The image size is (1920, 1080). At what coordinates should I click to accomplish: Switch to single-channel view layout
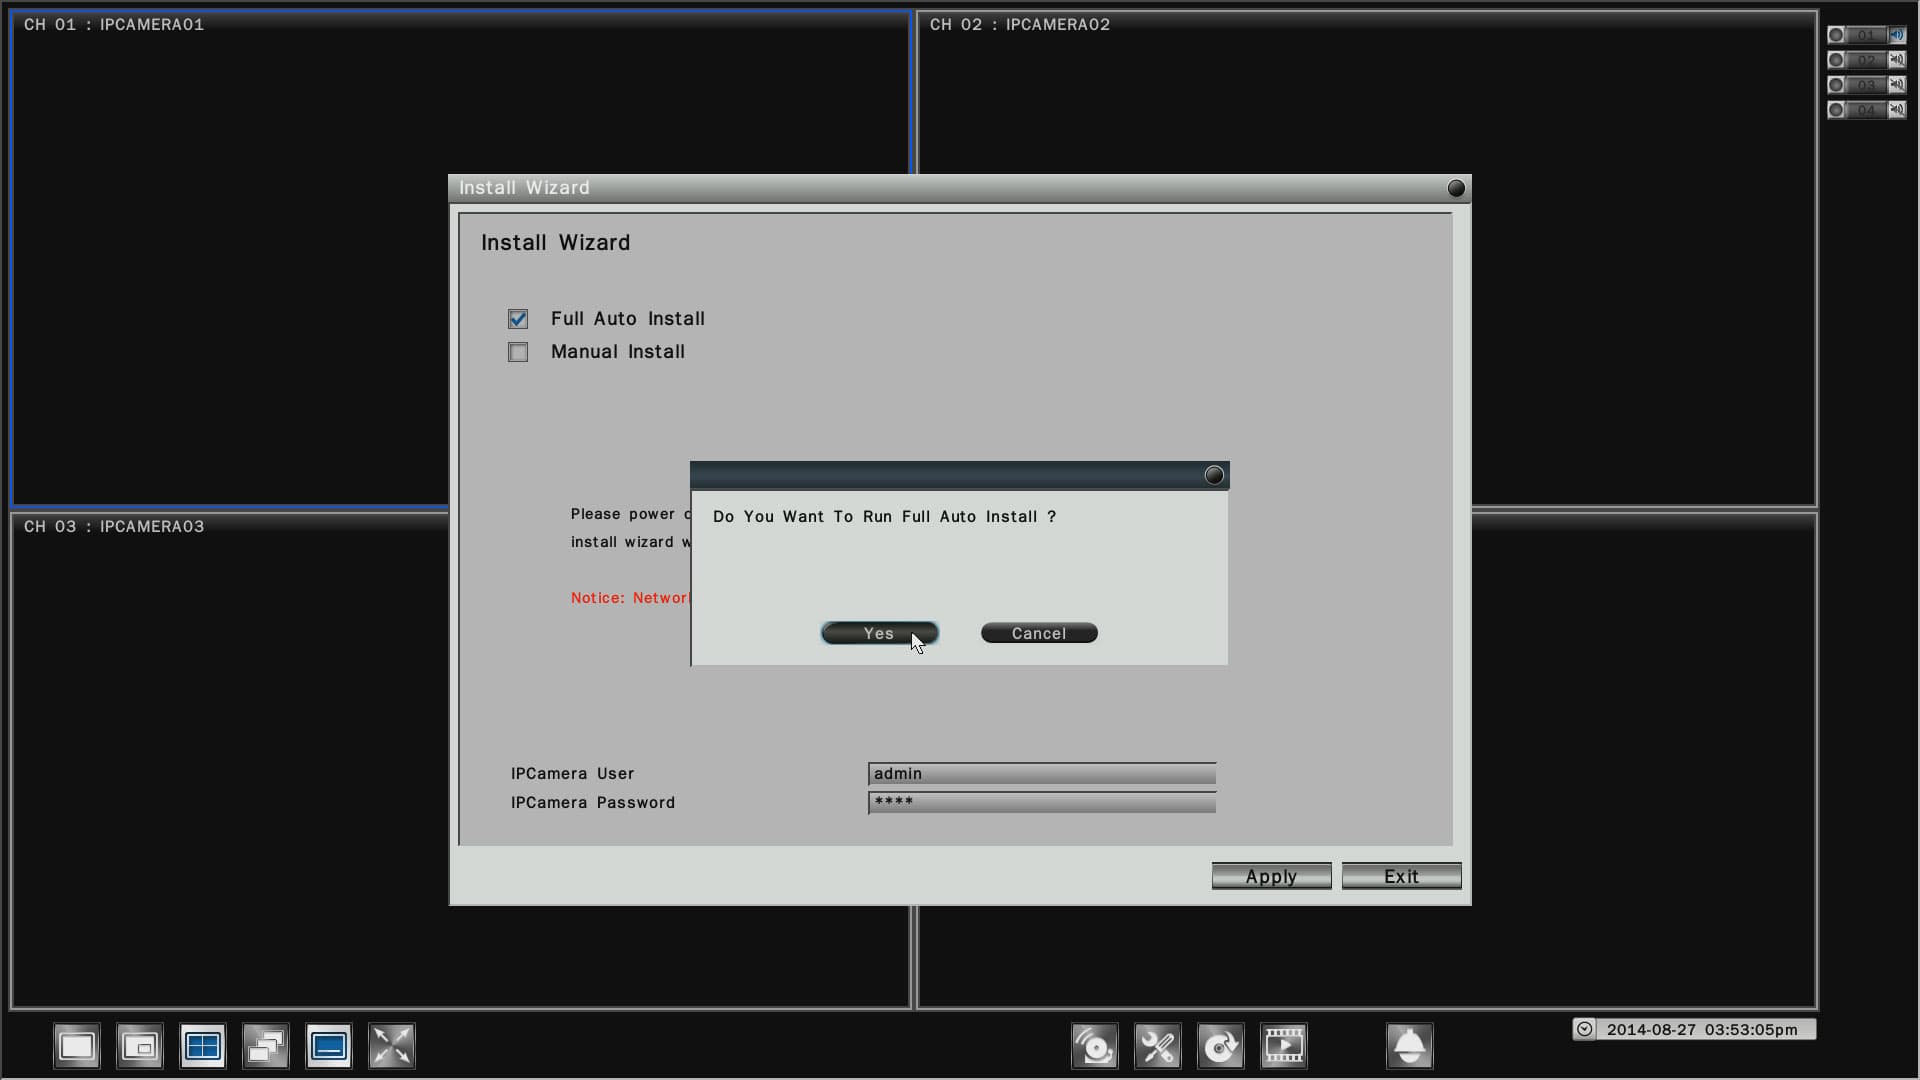pos(76,1046)
